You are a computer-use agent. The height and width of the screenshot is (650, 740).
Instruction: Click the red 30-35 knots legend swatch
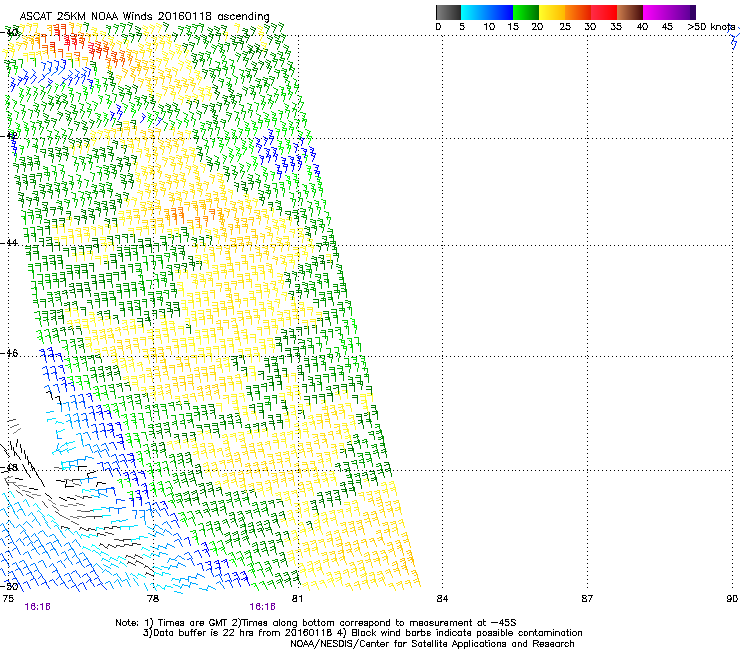pos(604,12)
